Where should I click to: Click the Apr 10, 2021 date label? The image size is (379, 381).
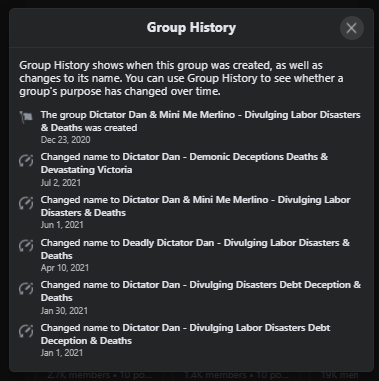click(65, 268)
